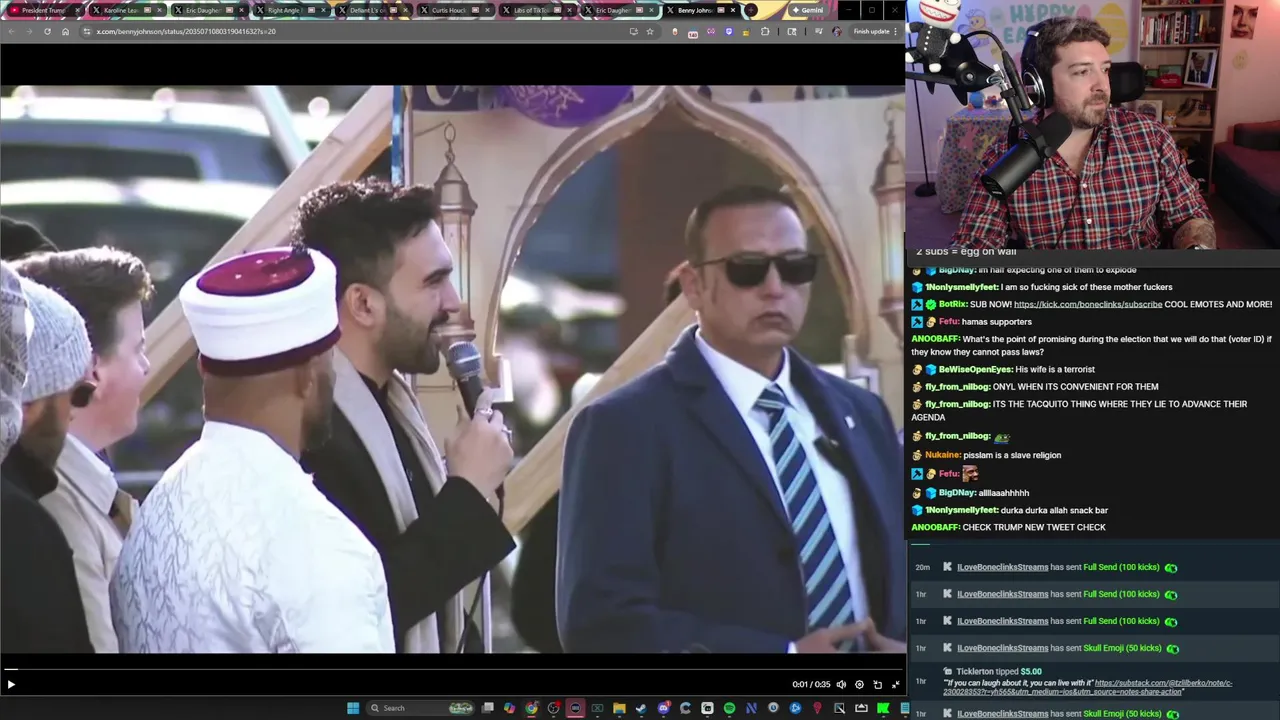Click chat text "His wife is a terrorist"
1280x720 pixels.
click(x=1055, y=369)
